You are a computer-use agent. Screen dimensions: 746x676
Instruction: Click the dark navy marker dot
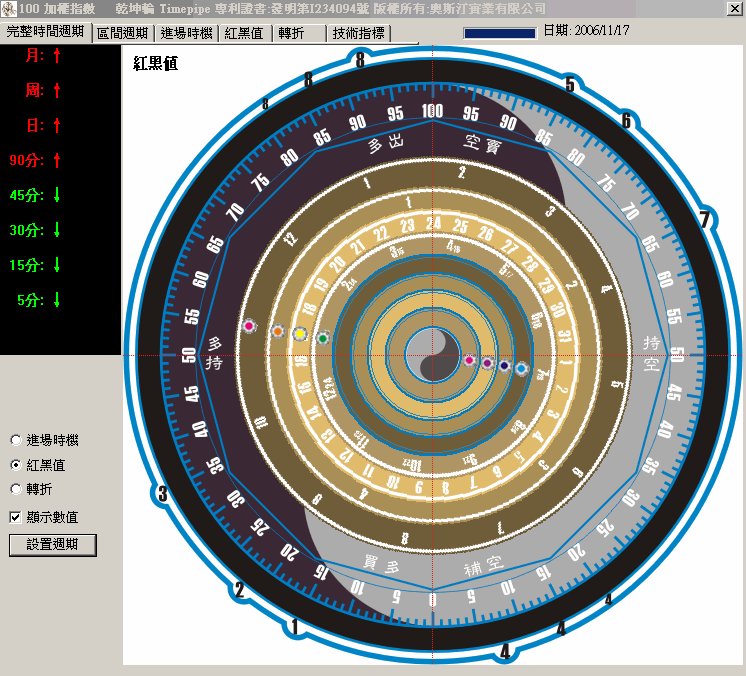504,367
